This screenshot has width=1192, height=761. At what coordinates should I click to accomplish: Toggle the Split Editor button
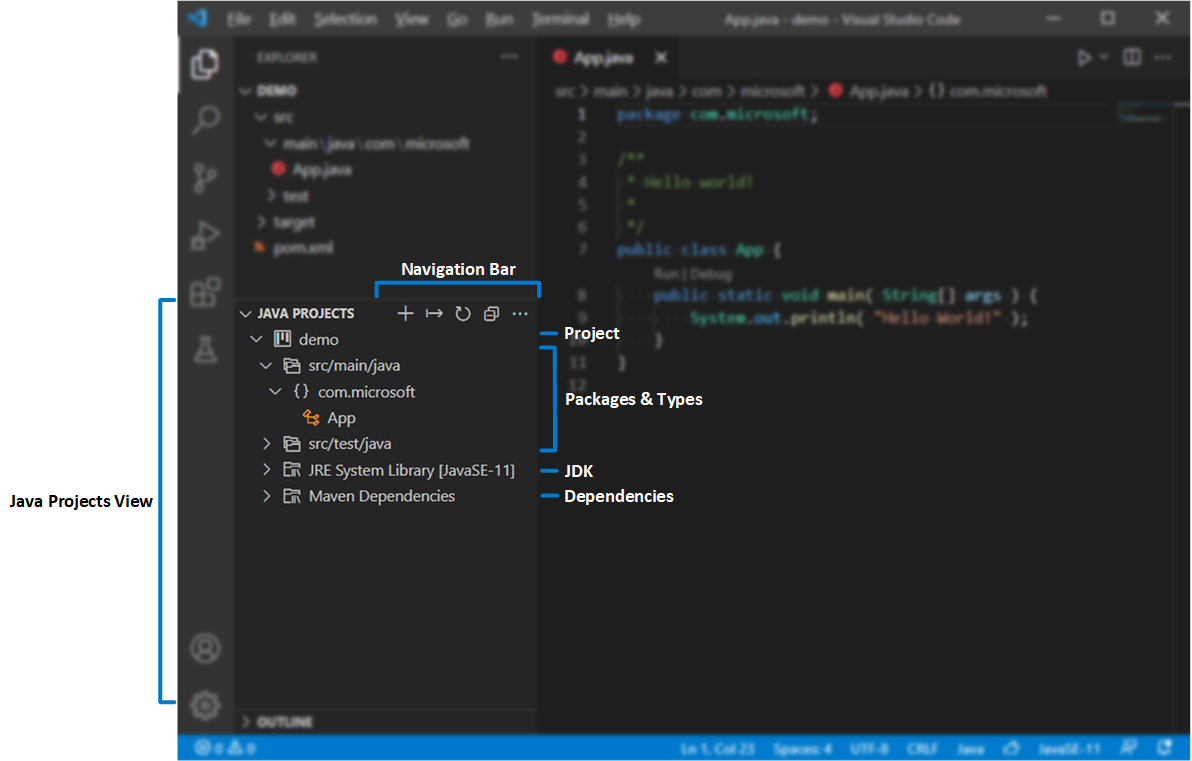(1131, 57)
